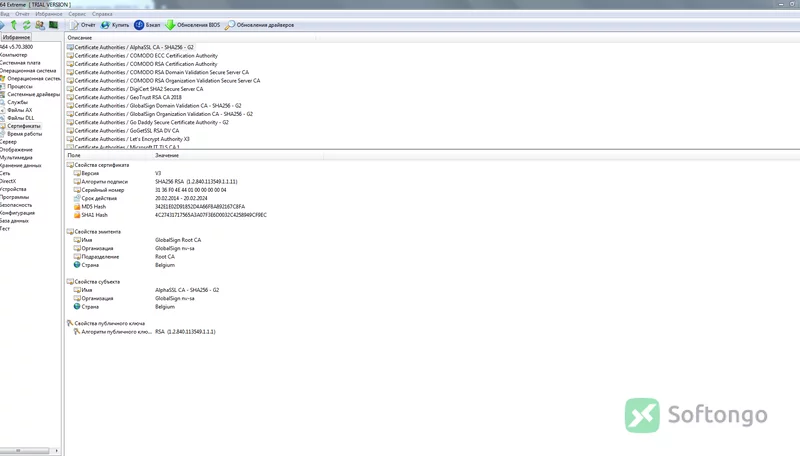
Task: Click the Срок действия field row
Action: tap(140, 198)
